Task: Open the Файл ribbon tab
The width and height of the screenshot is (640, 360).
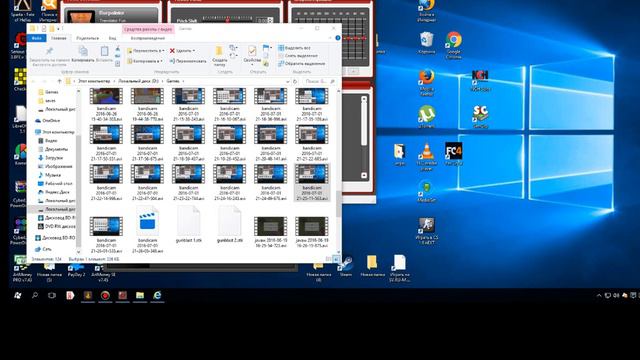Action: pos(36,38)
